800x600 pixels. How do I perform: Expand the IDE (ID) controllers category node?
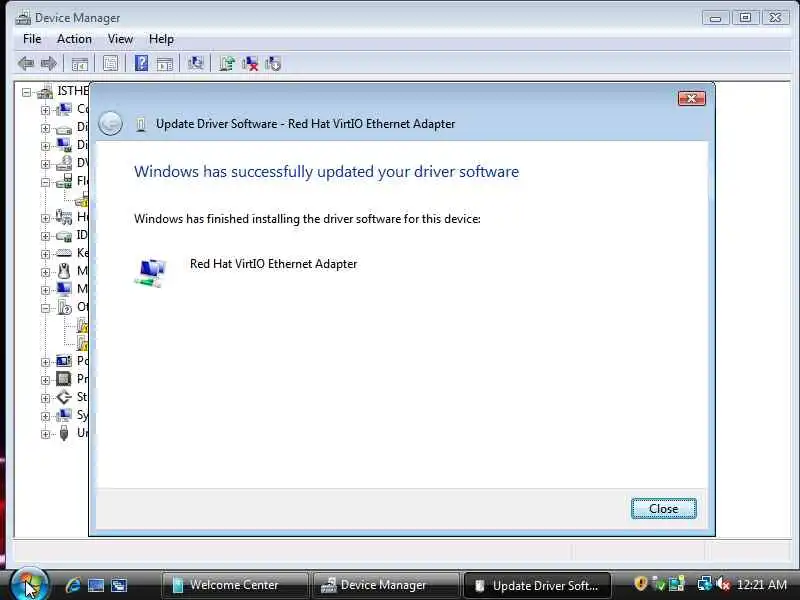(x=45, y=236)
